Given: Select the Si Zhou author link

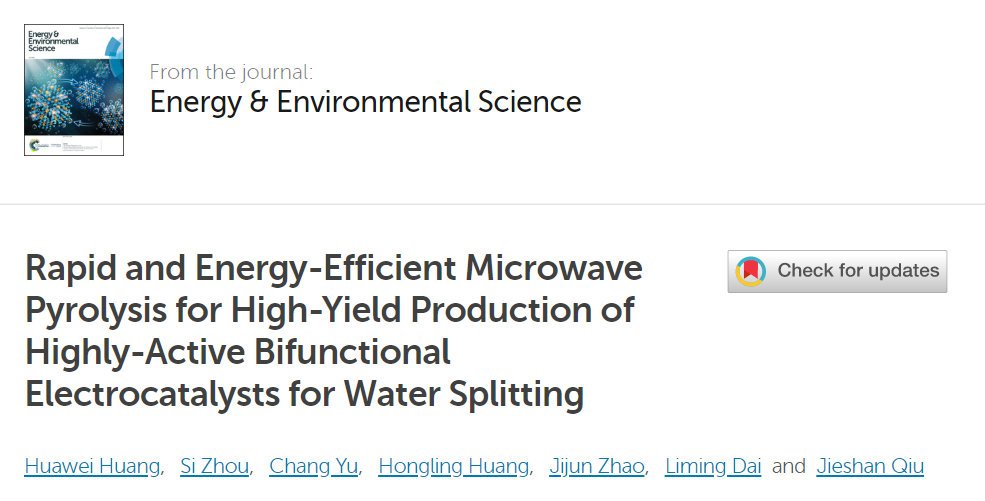Looking at the screenshot, I should [x=214, y=466].
